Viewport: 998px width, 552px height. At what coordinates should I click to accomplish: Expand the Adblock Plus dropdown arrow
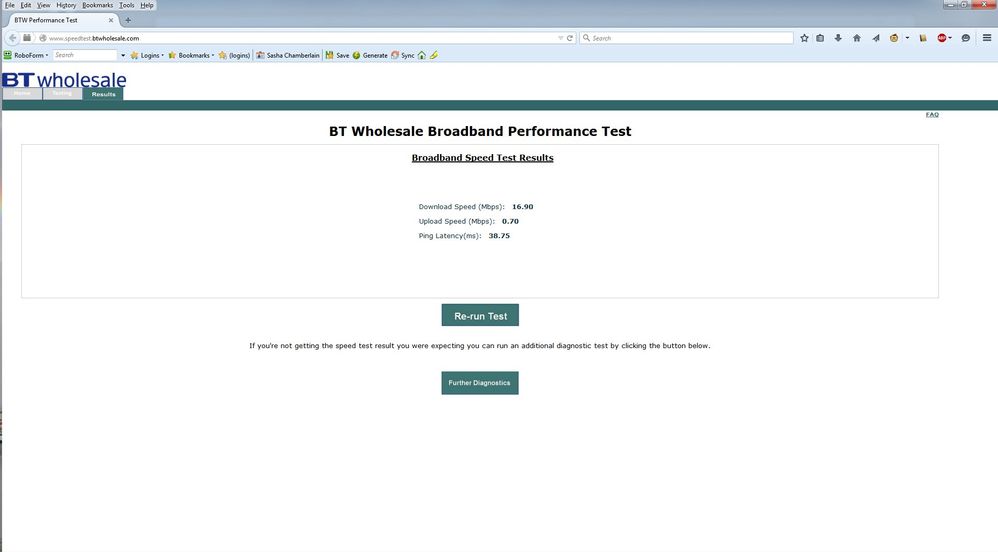(x=950, y=38)
